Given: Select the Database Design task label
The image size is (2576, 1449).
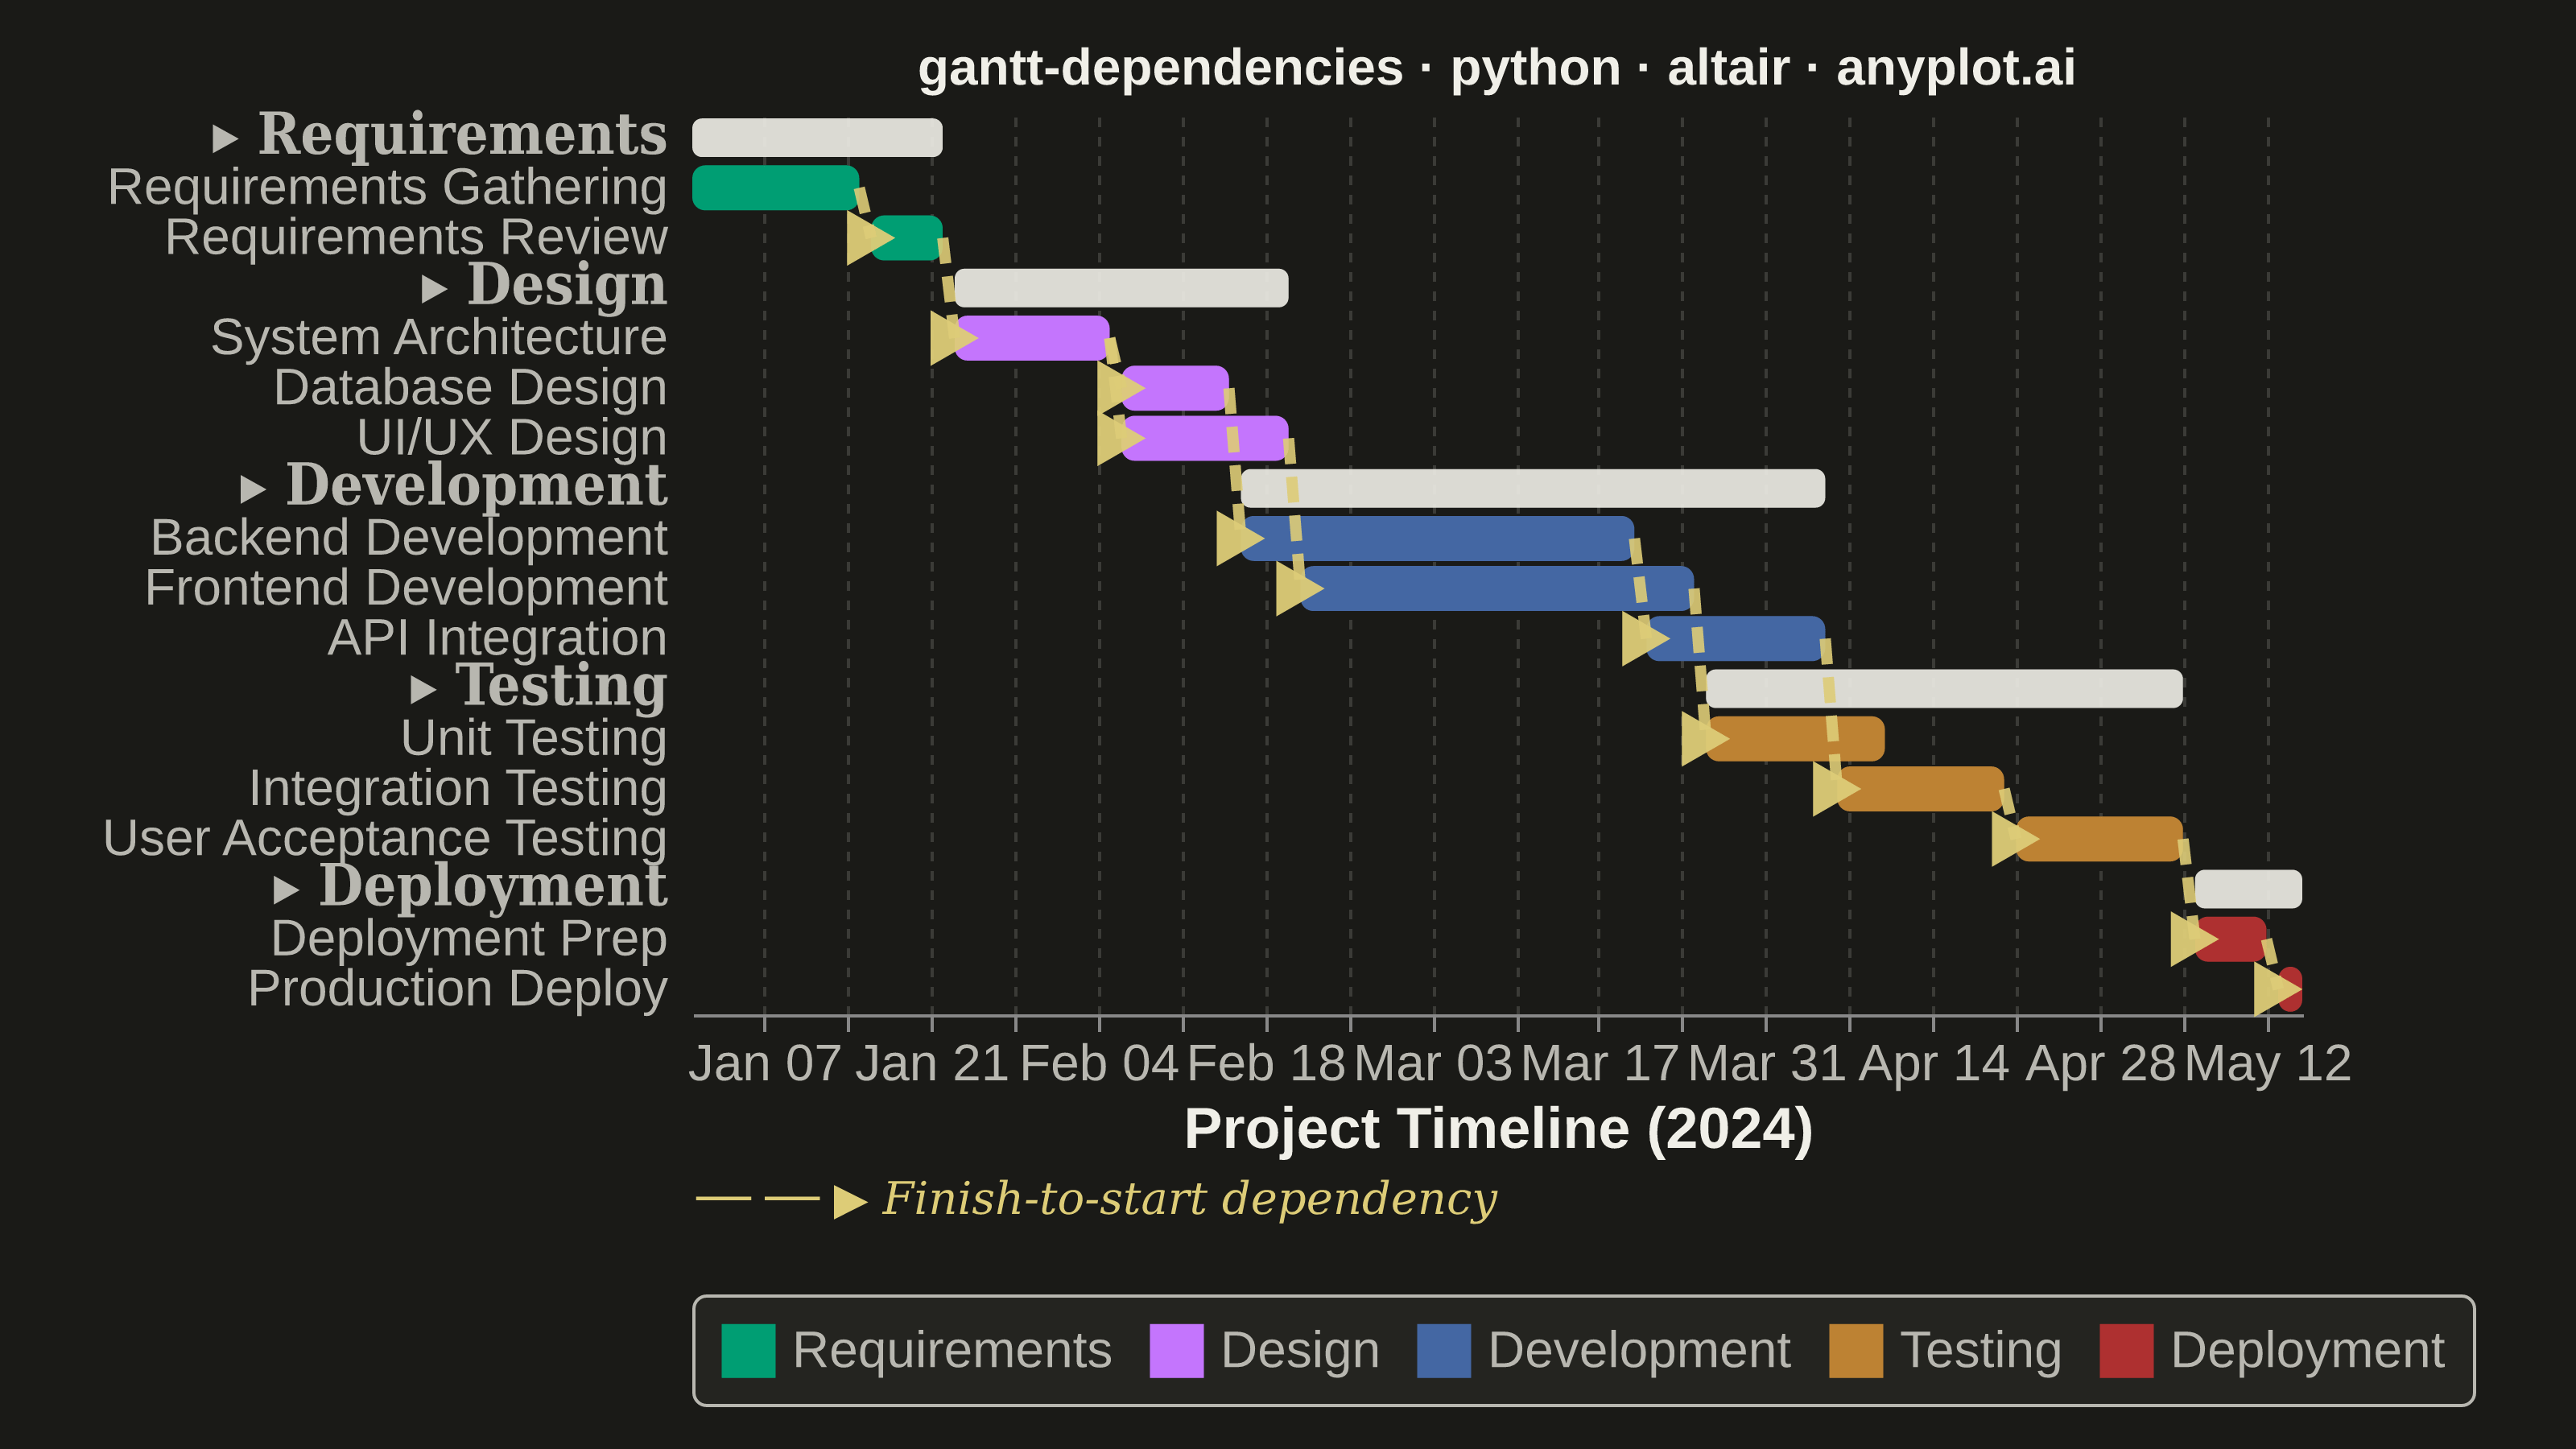Looking at the screenshot, I should [x=470, y=388].
